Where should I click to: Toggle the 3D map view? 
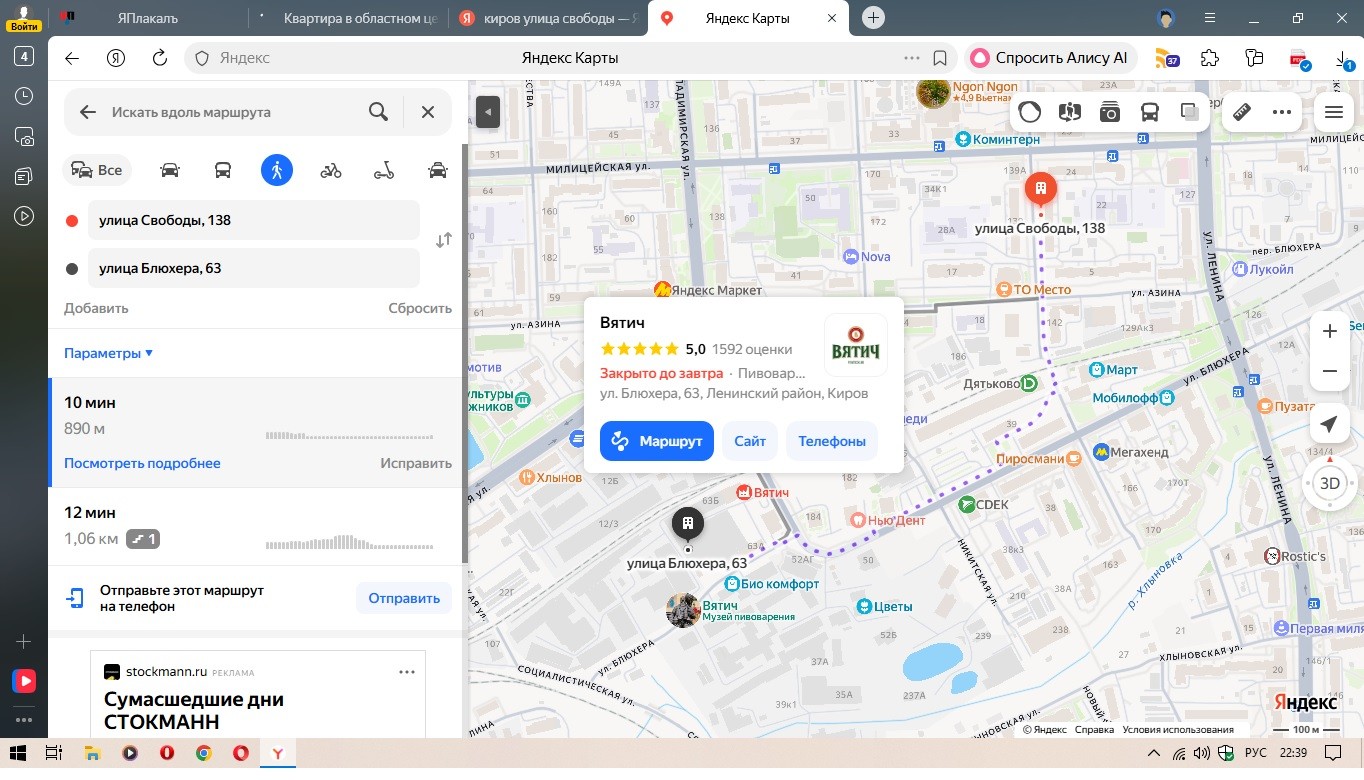[1329, 484]
